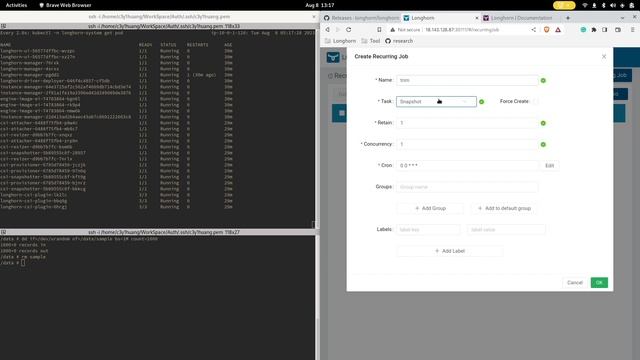This screenshot has width=640, height=360.
Task: Click the upper terminal pane title bar
Action: (159, 26)
